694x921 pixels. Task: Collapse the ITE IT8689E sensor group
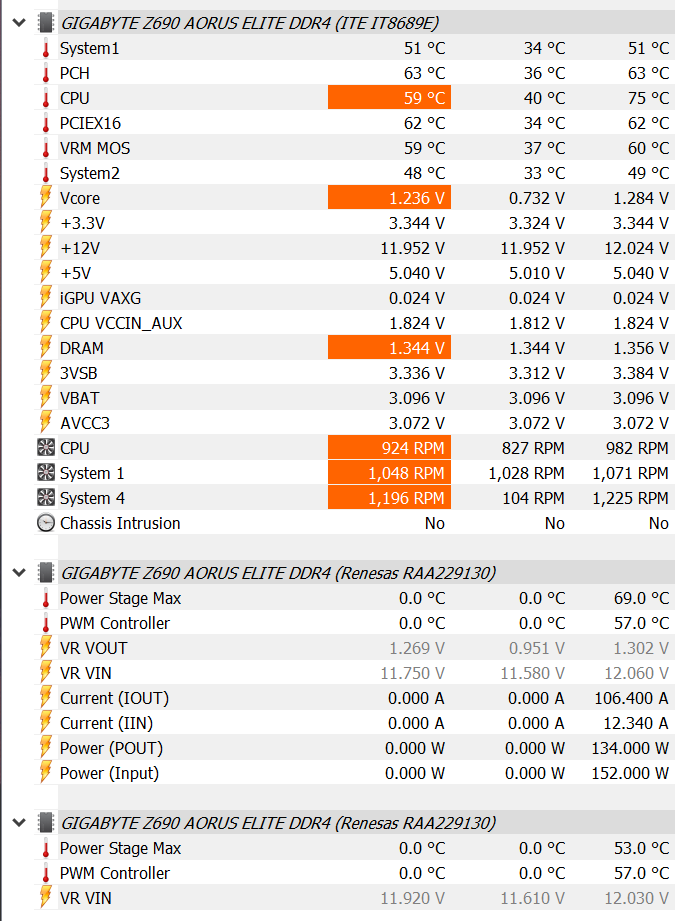pyautogui.click(x=19, y=22)
